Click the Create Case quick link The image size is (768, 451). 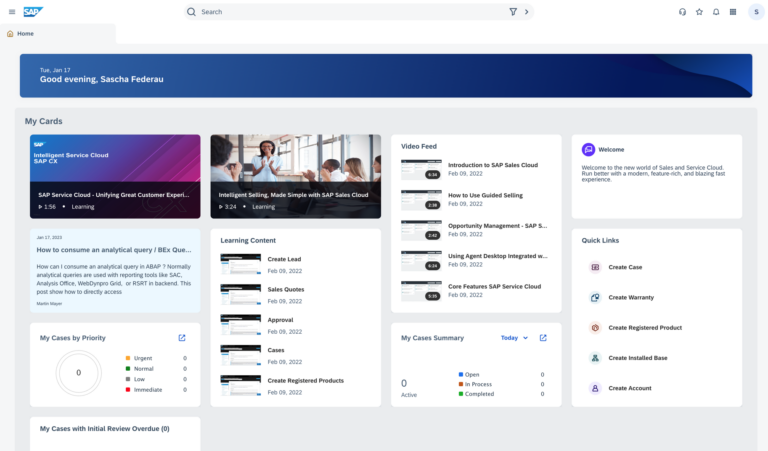(625, 267)
